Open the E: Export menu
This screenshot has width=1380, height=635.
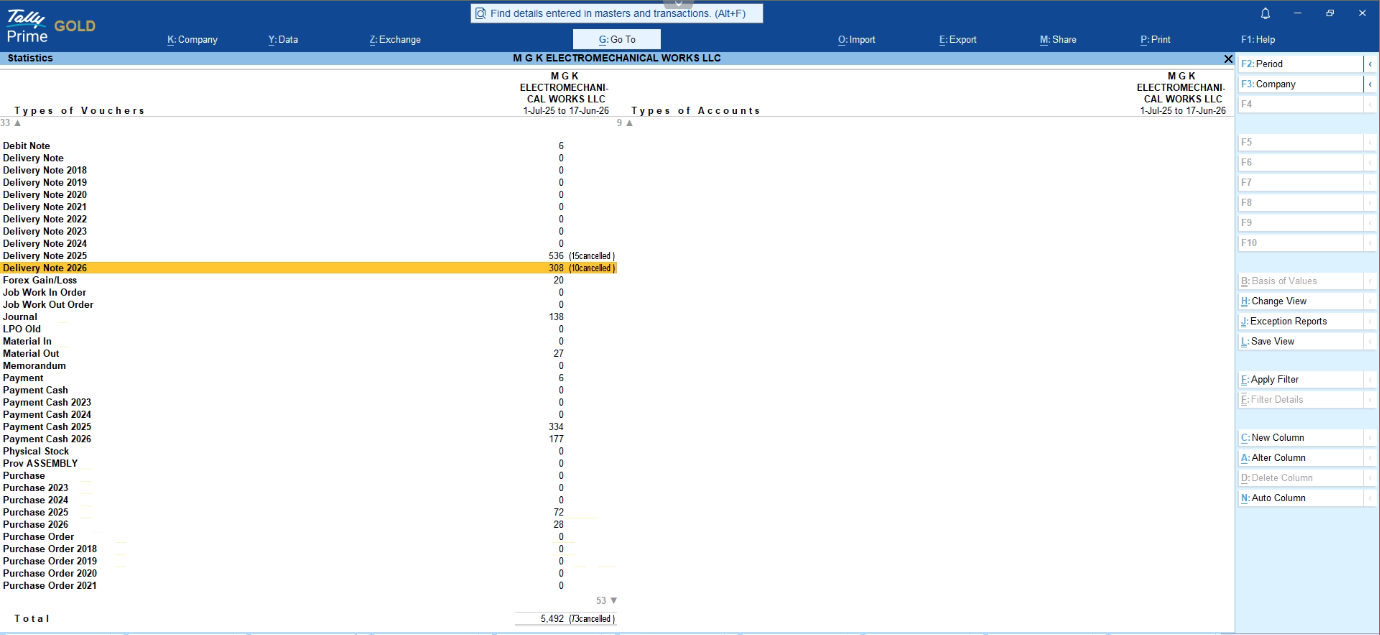pyautogui.click(x=958, y=40)
